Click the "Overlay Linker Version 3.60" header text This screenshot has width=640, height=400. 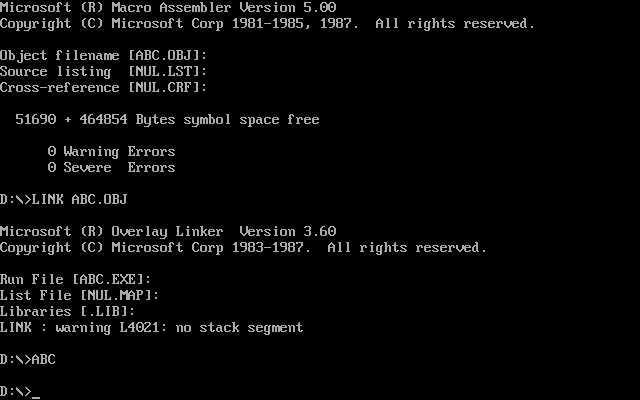(x=216, y=232)
